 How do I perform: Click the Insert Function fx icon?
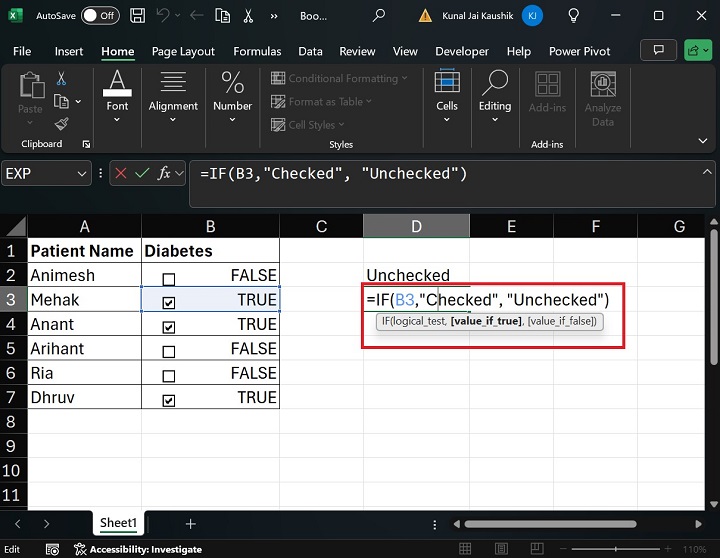(x=165, y=173)
